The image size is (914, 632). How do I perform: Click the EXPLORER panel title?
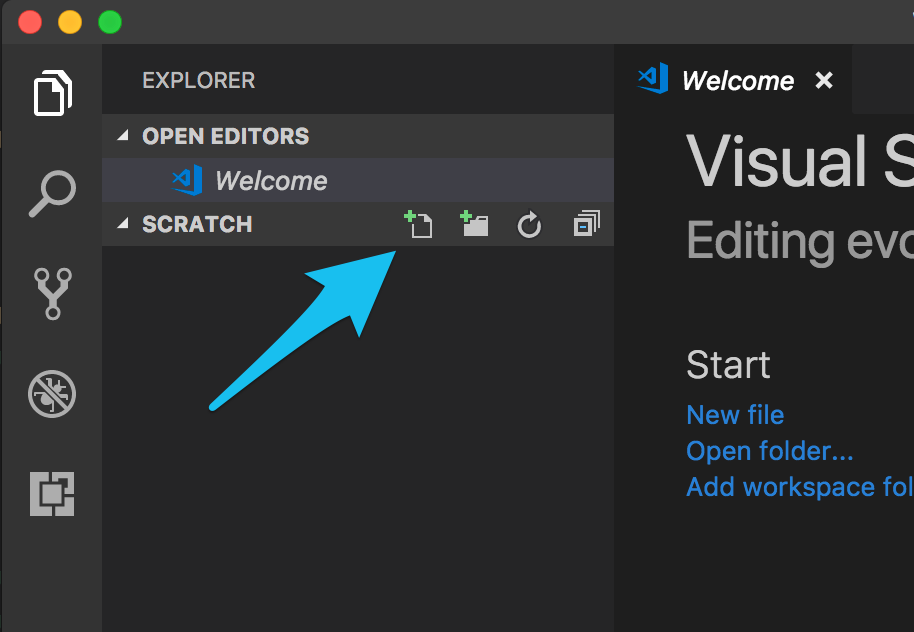(x=199, y=80)
